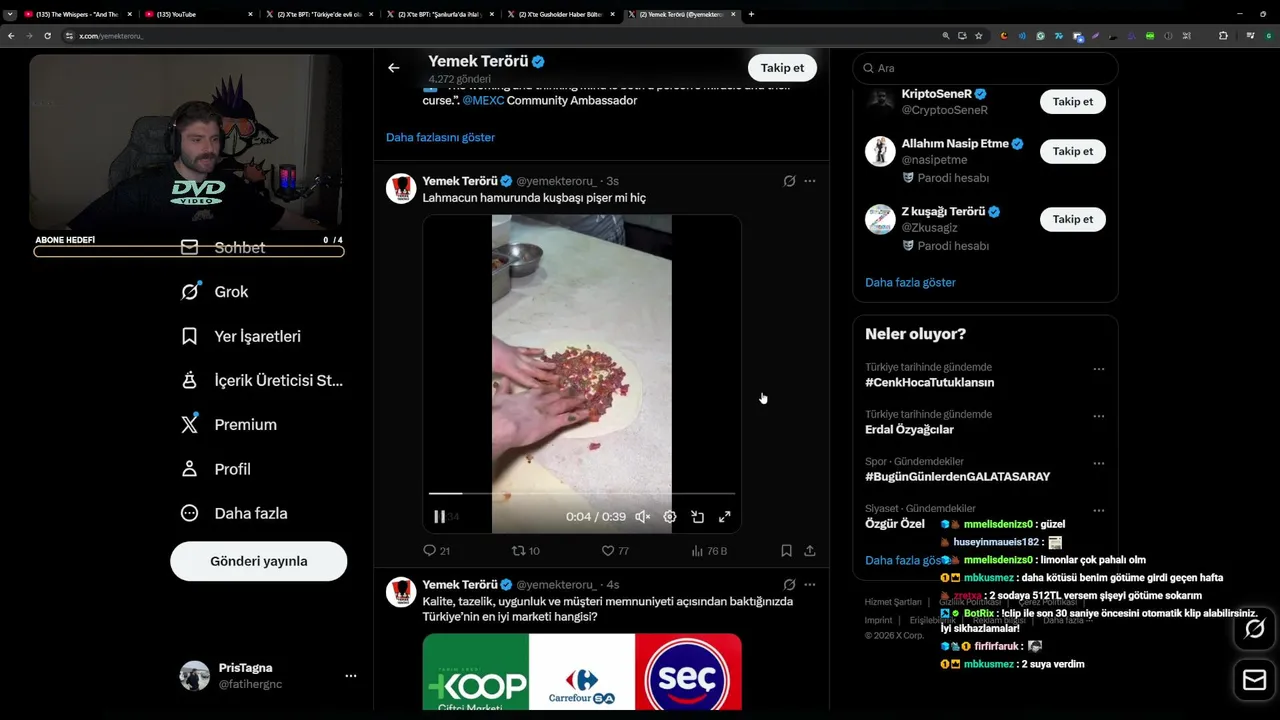Bookmark page with star icon

click(979, 36)
